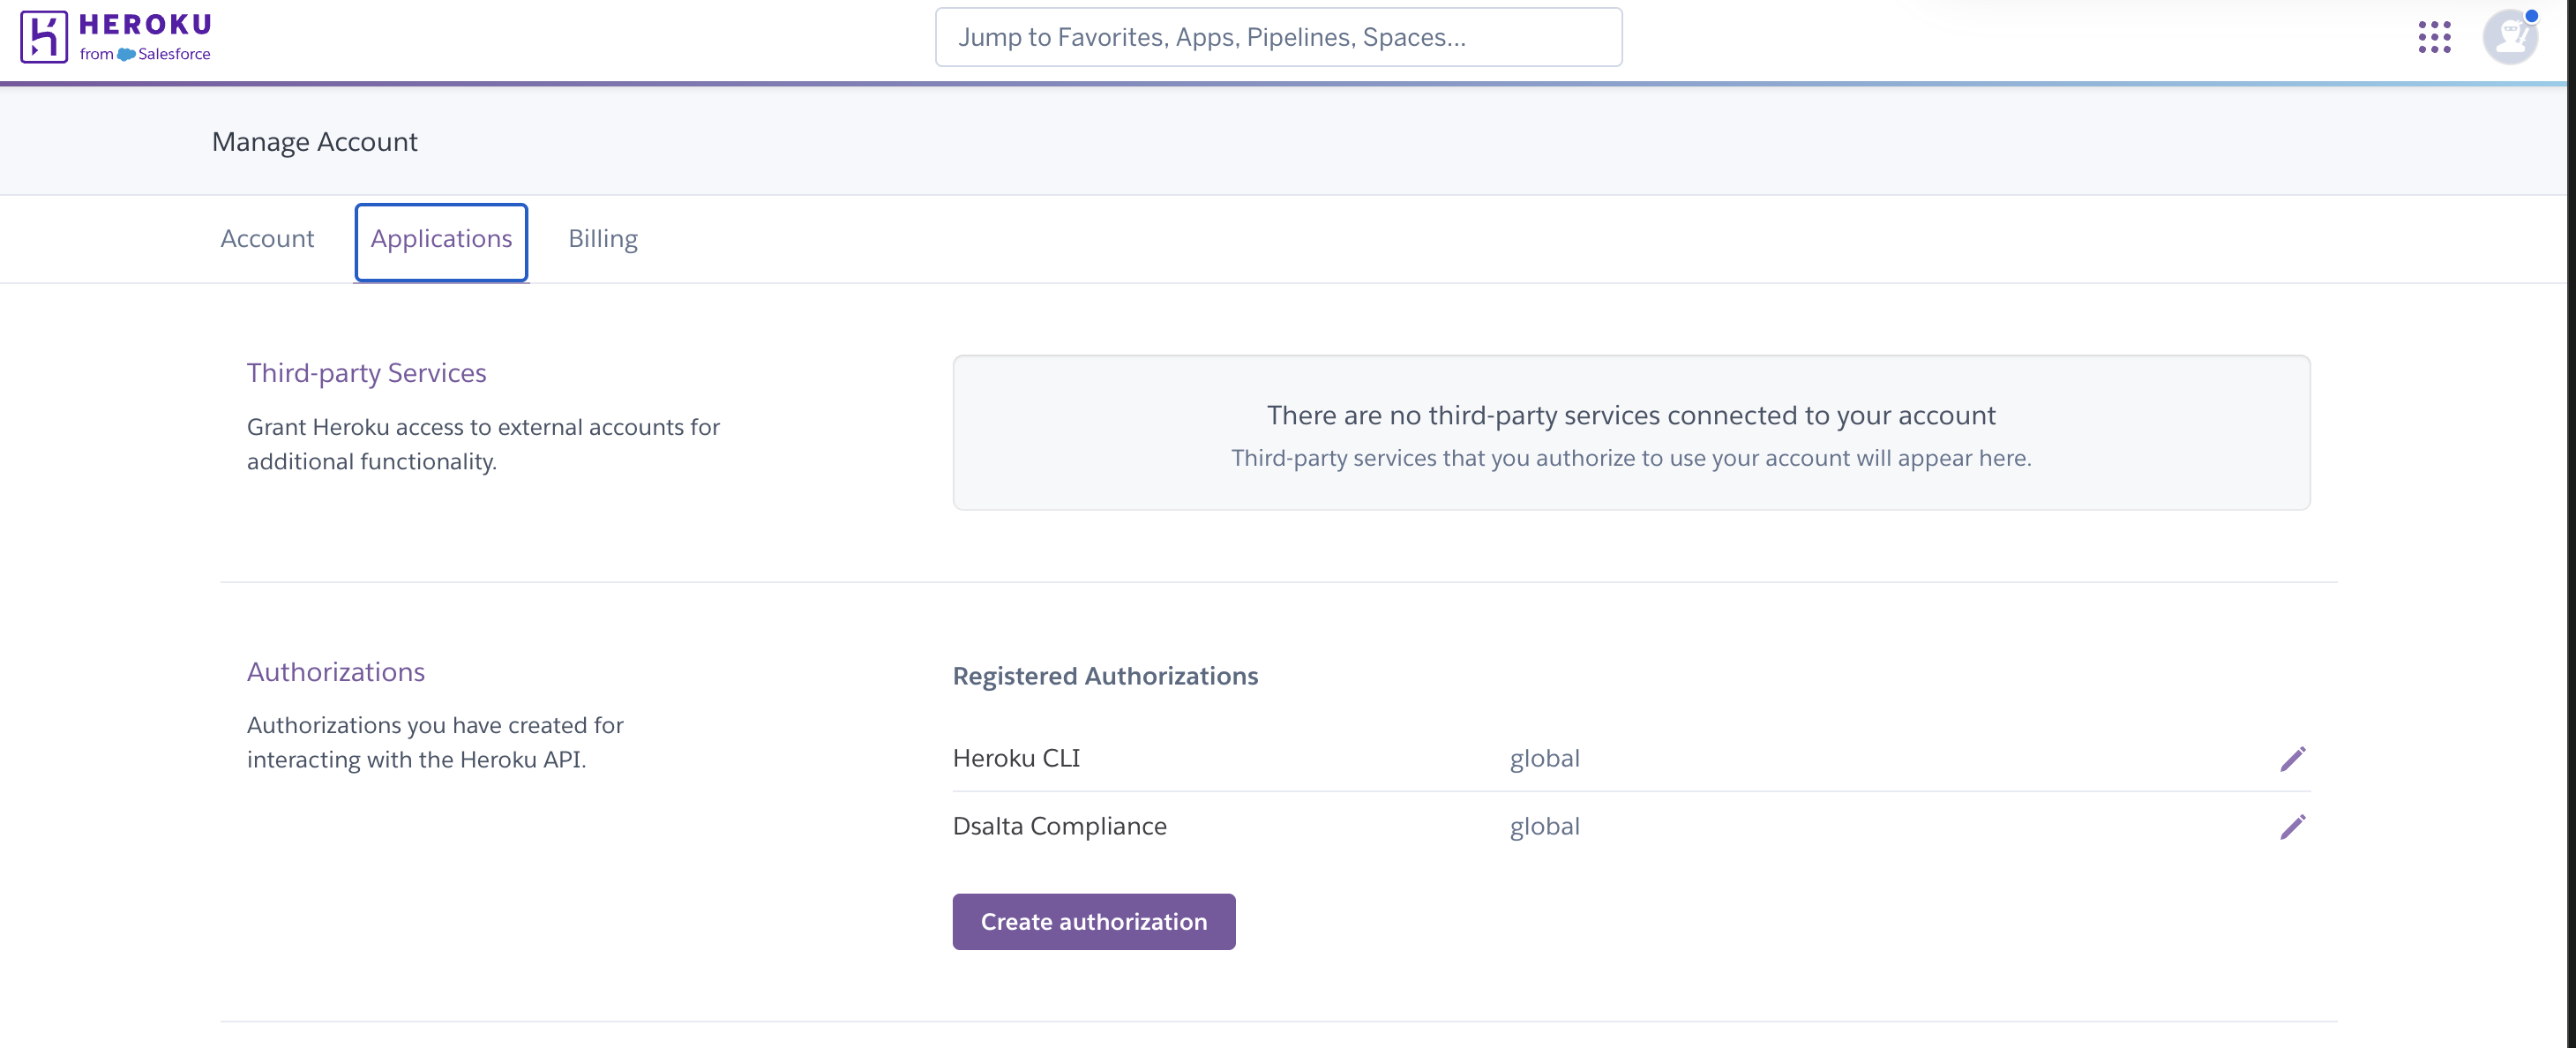Viewport: 2576px width, 1048px height.
Task: Focus the Jump to Favorites search field
Action: coord(1278,37)
